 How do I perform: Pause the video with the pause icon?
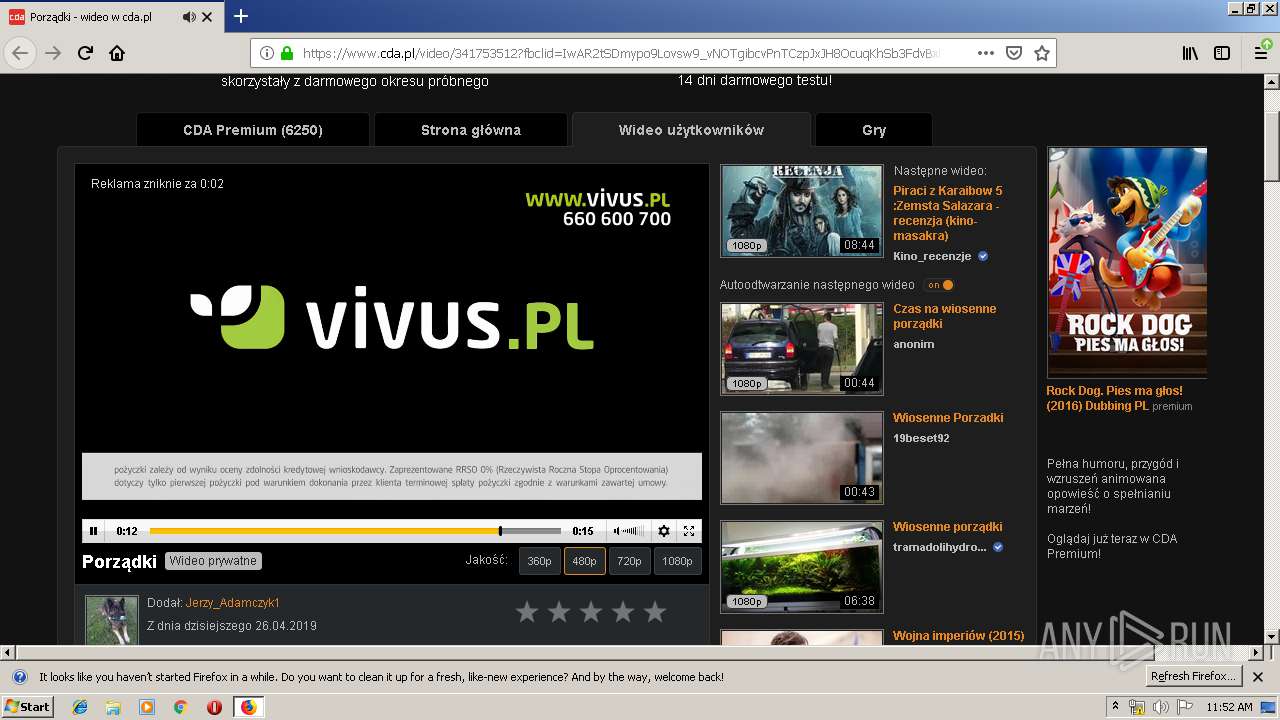tap(94, 531)
